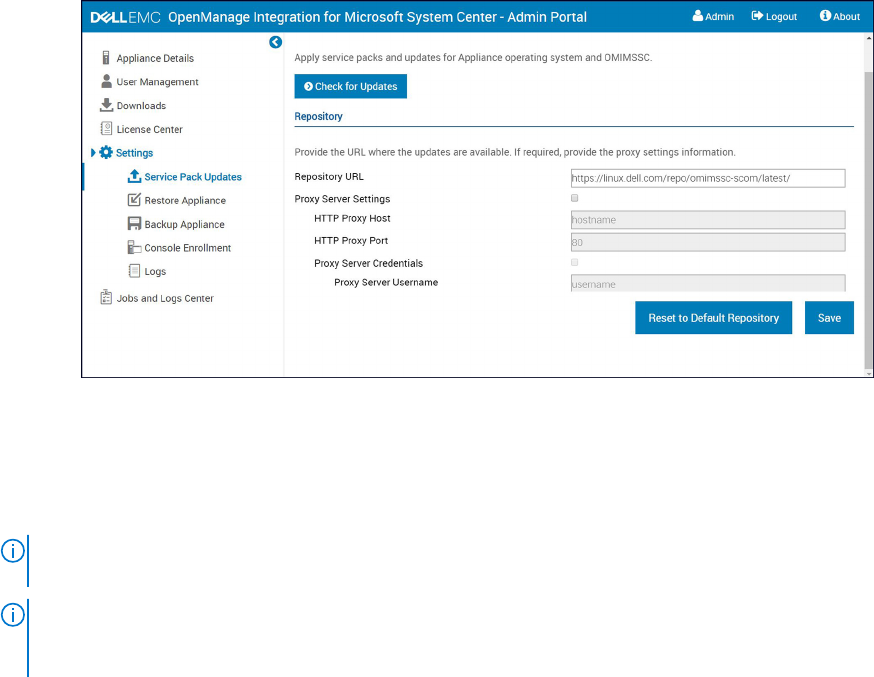This screenshot has width=874, height=677.
Task: Click the Repository URL field
Action: (708, 178)
